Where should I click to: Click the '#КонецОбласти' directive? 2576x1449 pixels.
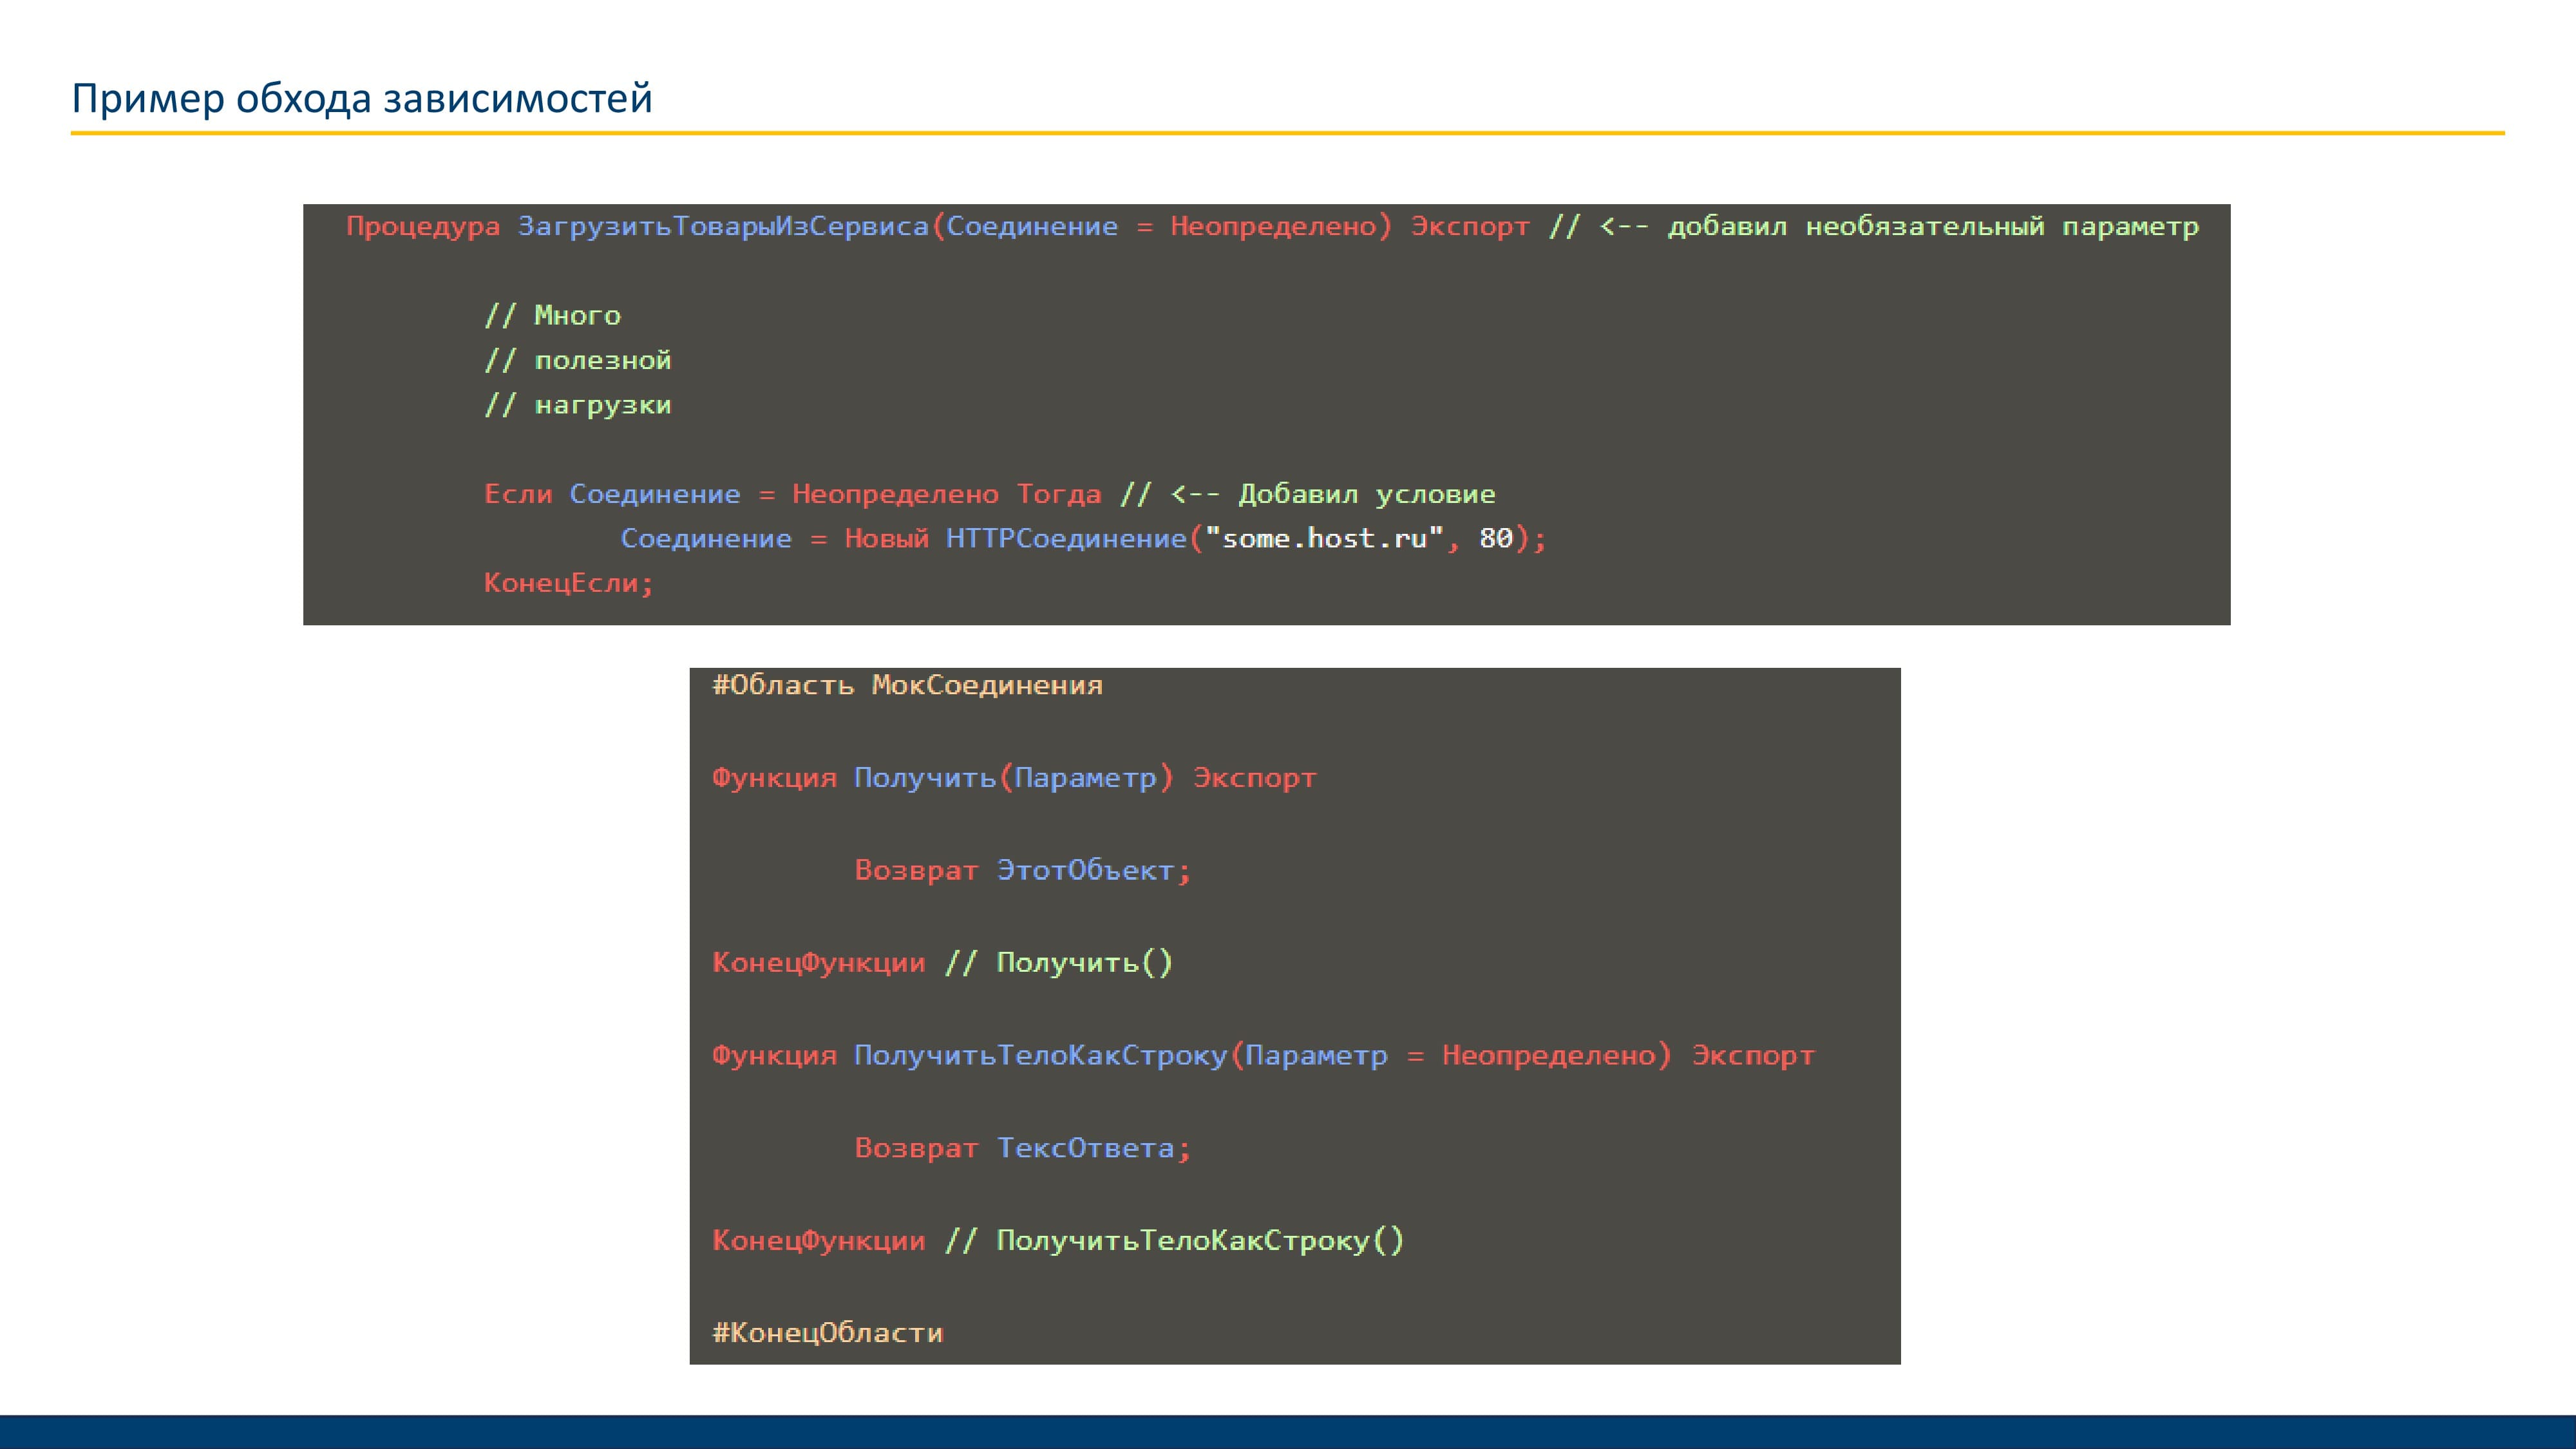tap(827, 1333)
